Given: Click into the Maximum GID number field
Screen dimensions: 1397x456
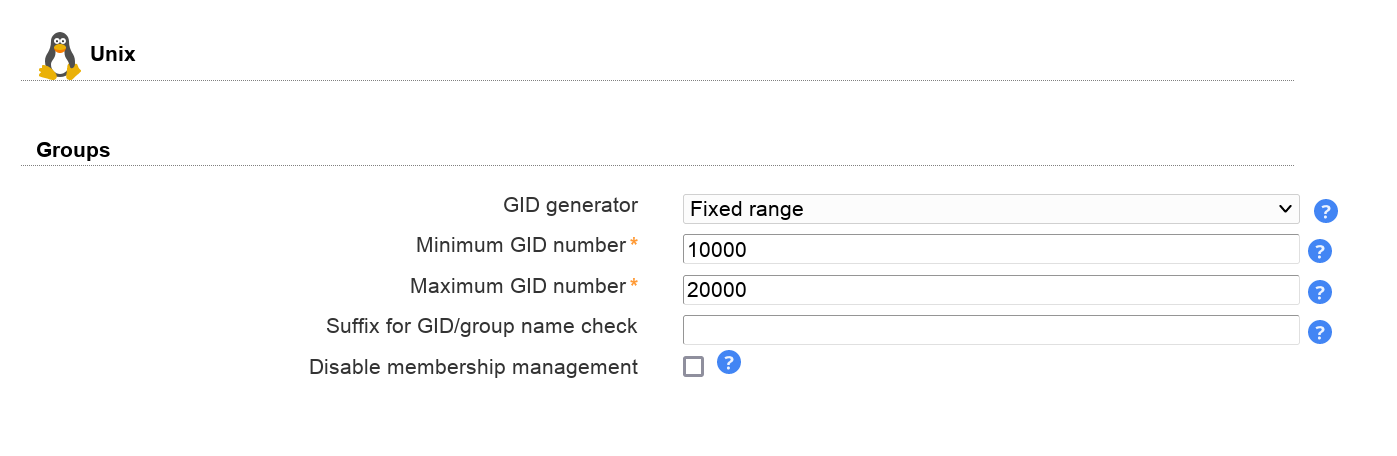Looking at the screenshot, I should point(990,290).
